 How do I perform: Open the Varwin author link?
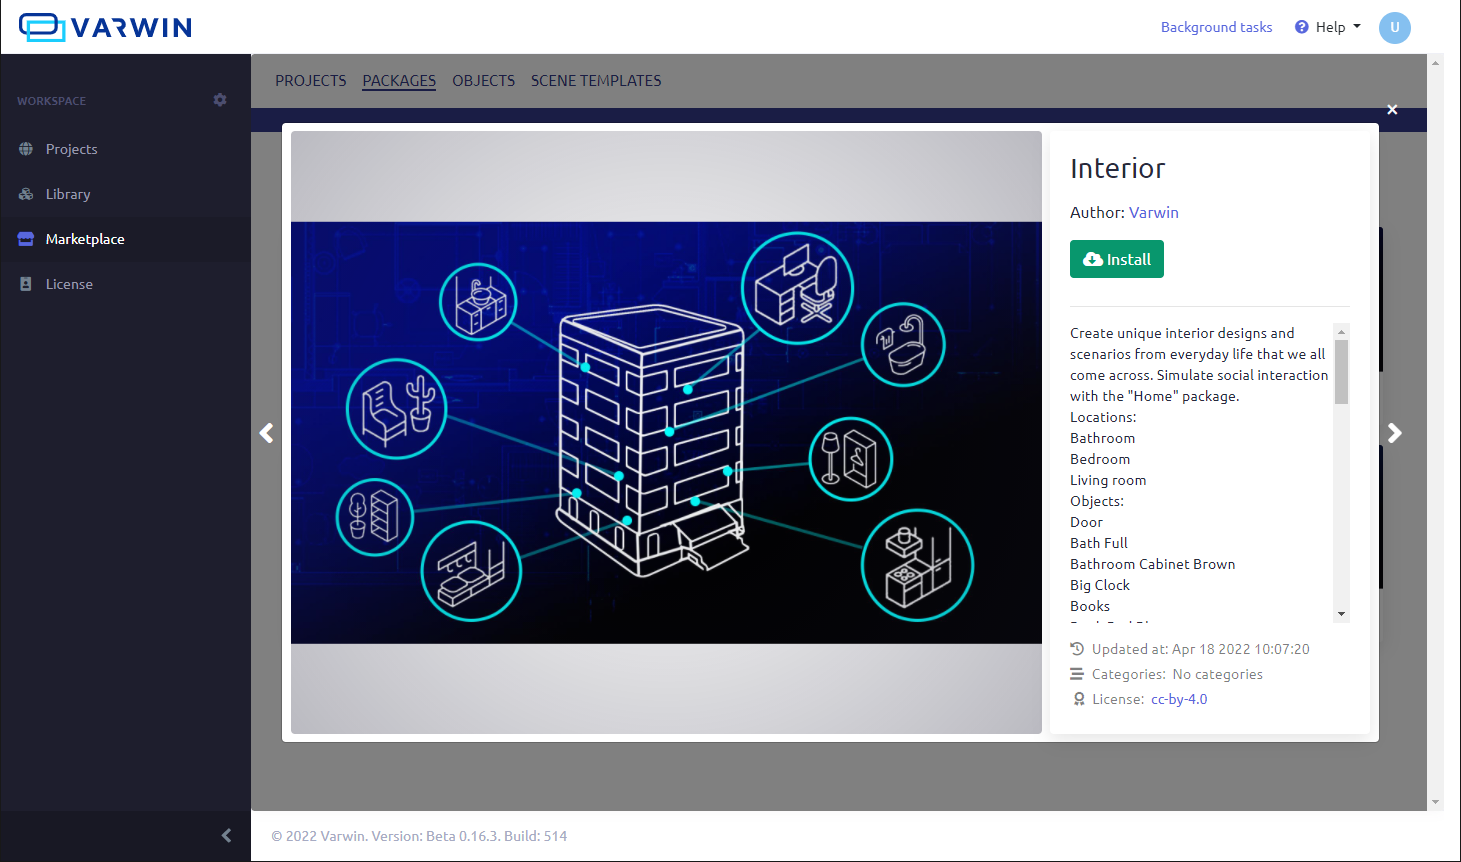coord(1153,212)
